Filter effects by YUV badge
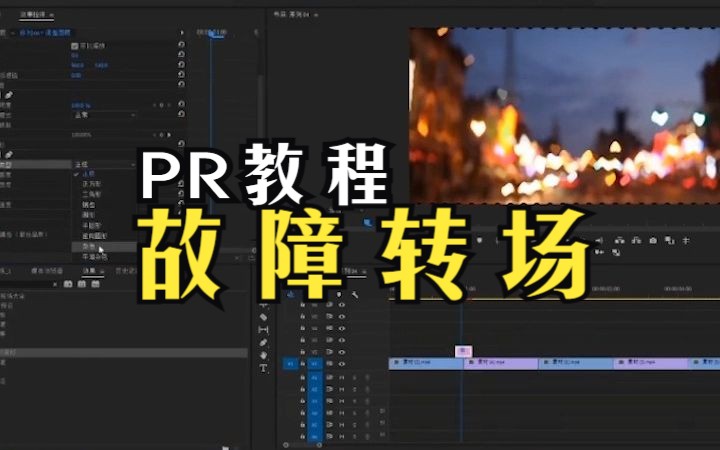This screenshot has width=720, height=450. pos(96,284)
